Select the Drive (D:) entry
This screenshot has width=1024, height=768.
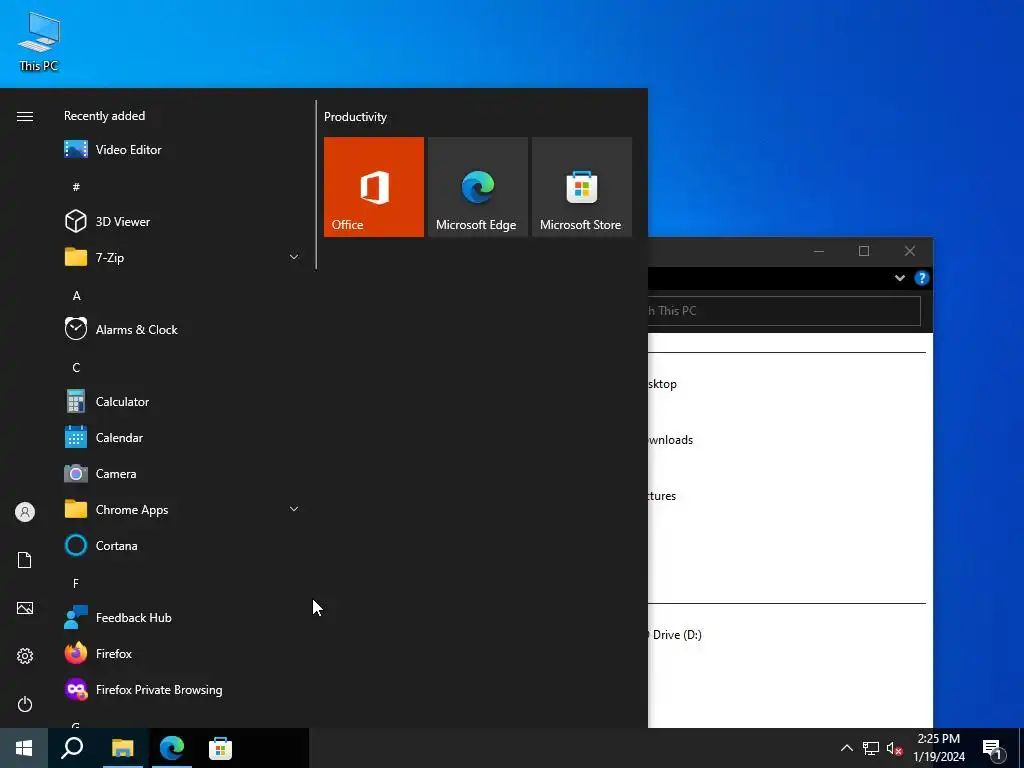click(x=675, y=635)
